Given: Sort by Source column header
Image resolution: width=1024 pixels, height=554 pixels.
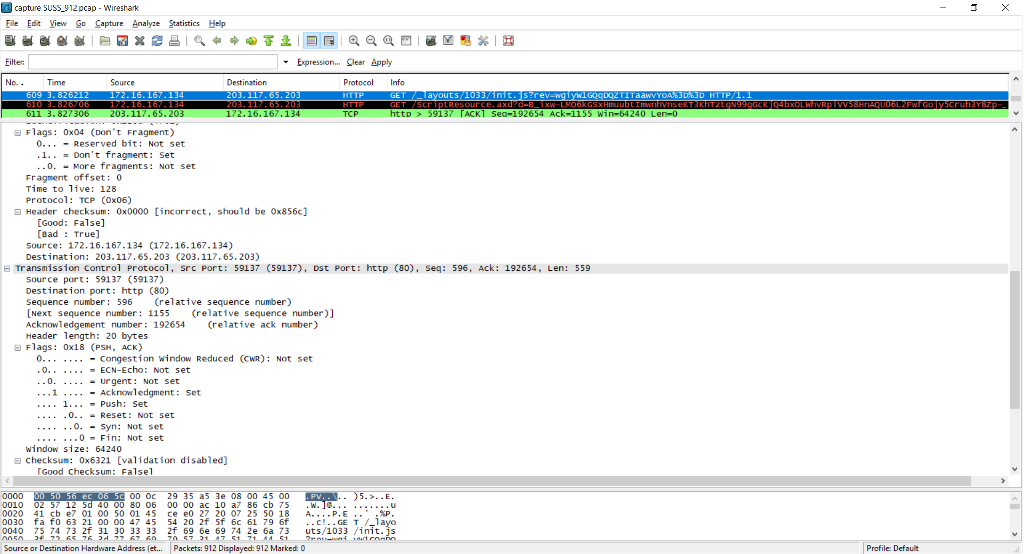Looking at the screenshot, I should coord(165,82).
